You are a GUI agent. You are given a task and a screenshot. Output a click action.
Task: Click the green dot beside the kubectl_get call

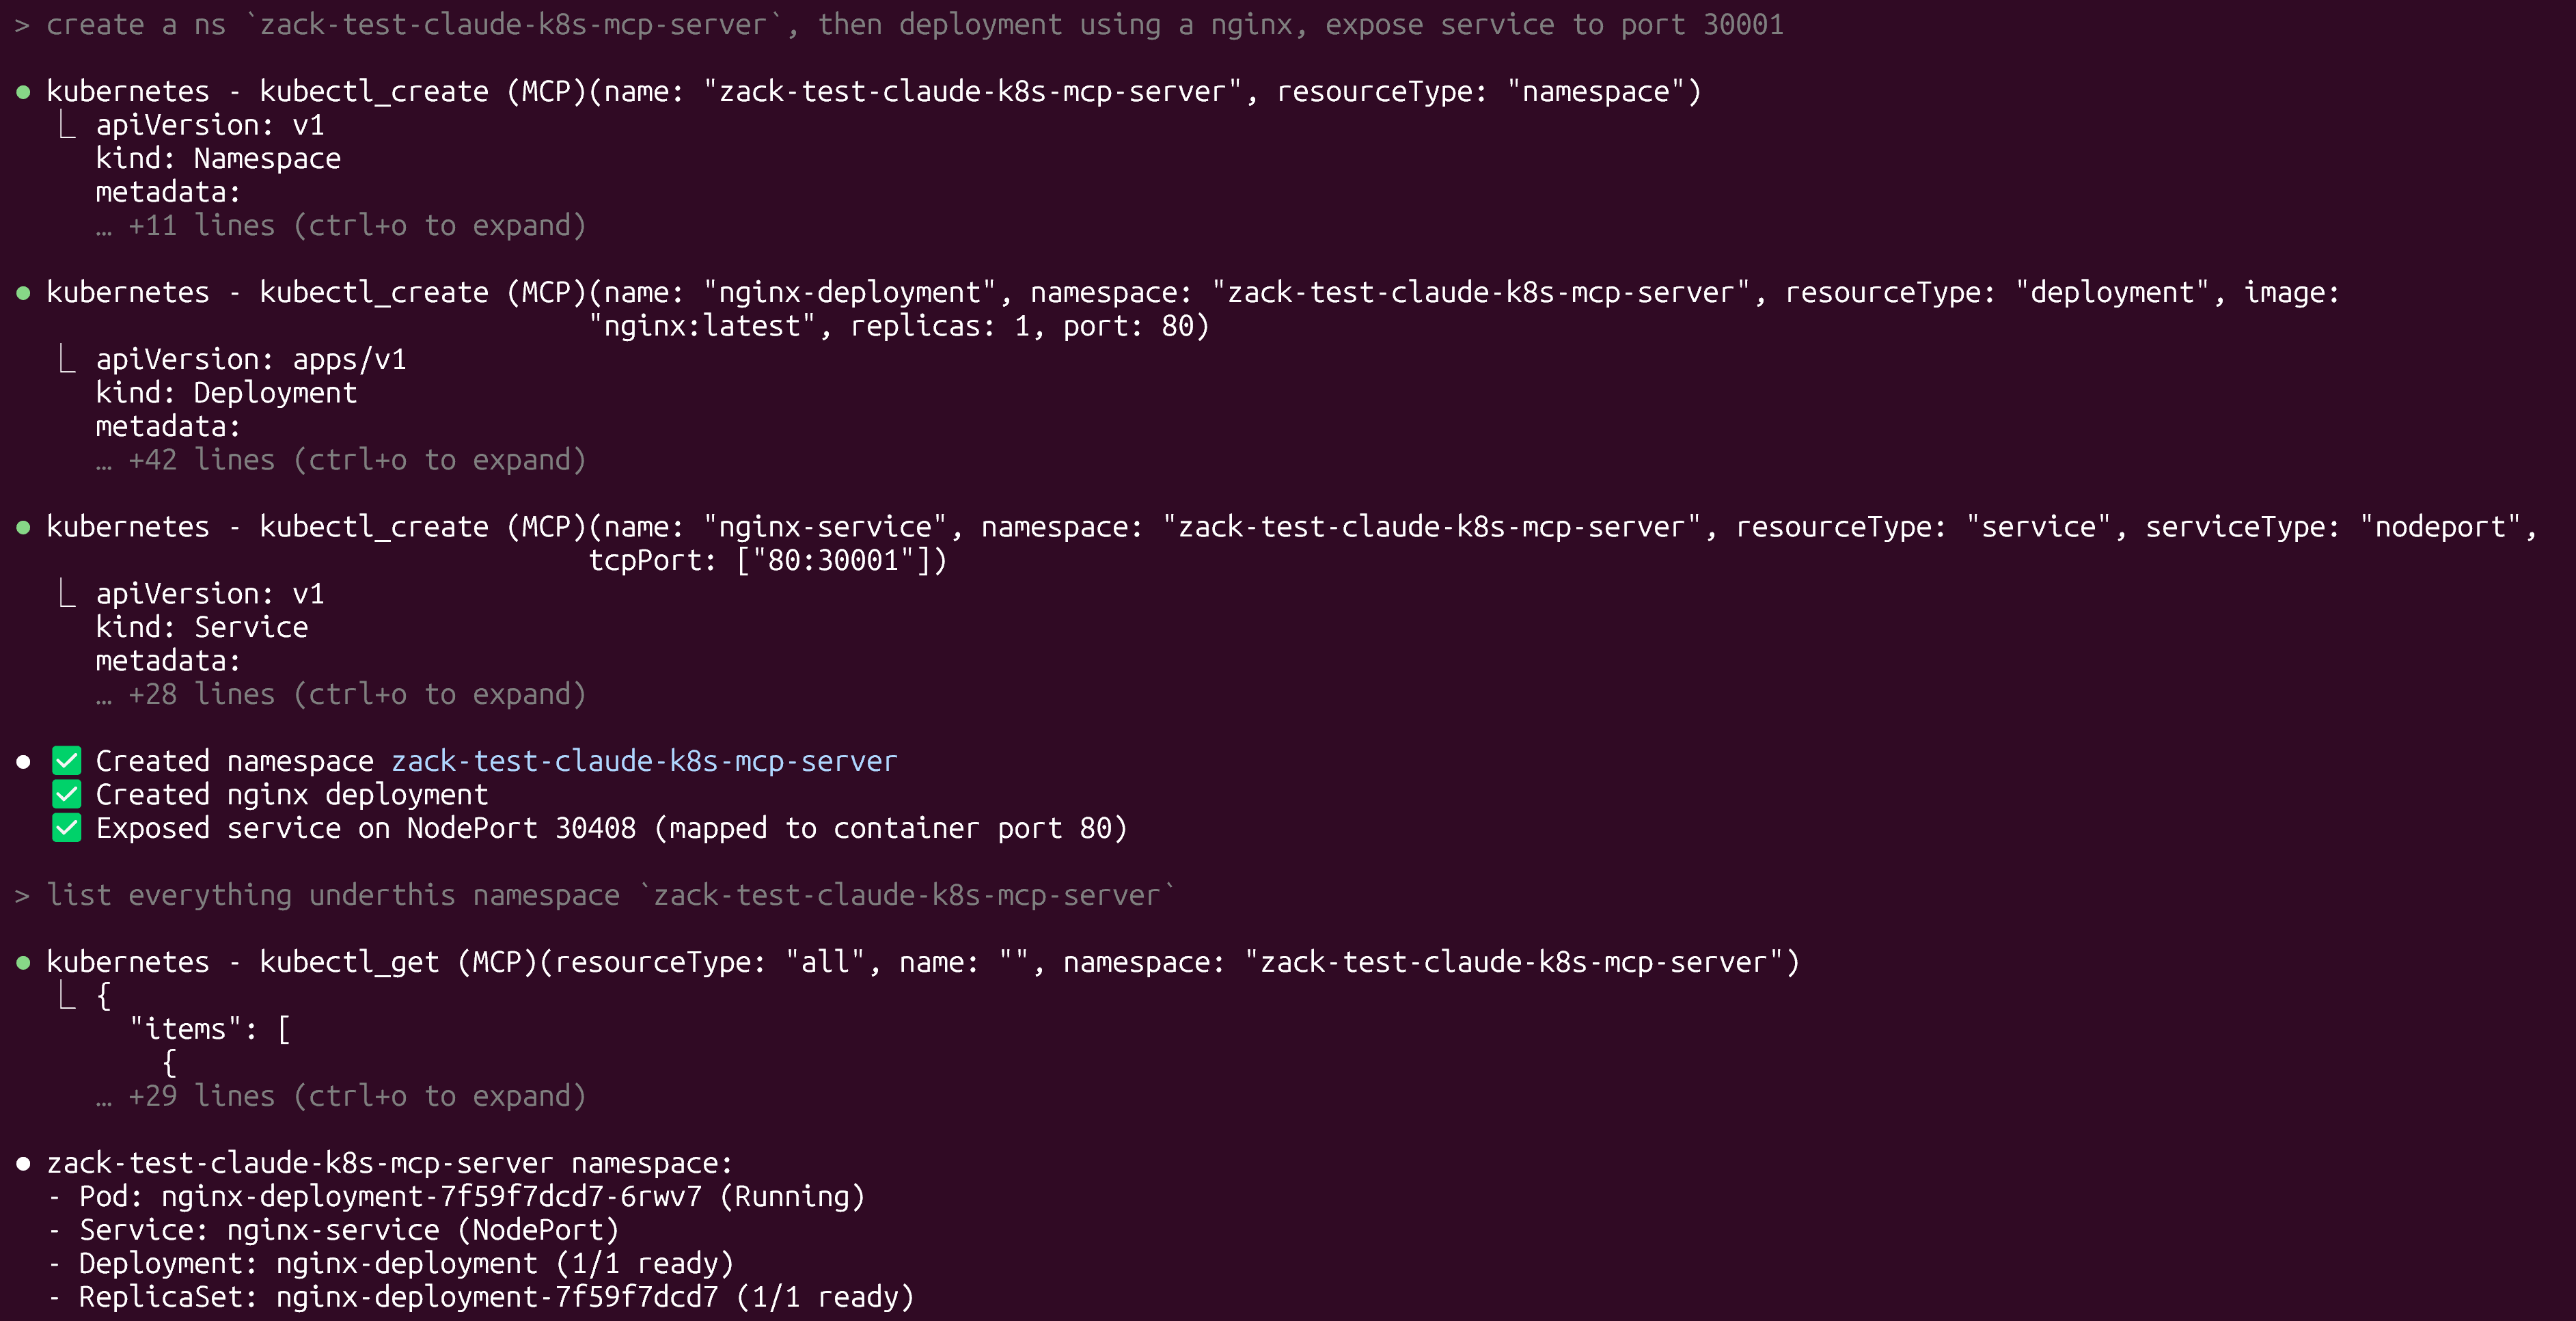23,962
